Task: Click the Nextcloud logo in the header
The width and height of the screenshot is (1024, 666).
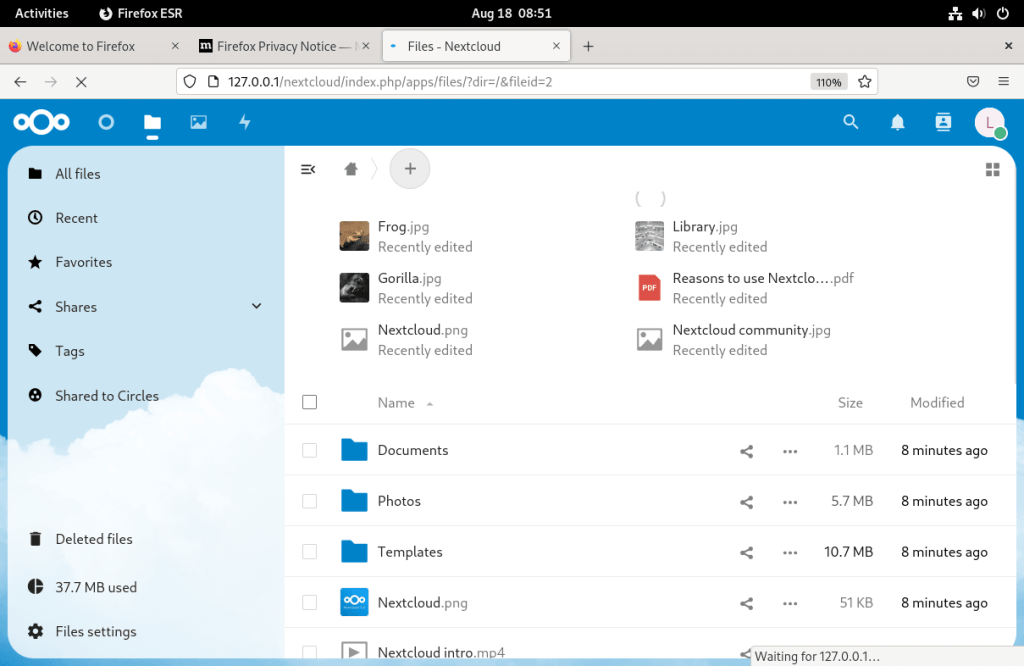Action: (x=41, y=122)
